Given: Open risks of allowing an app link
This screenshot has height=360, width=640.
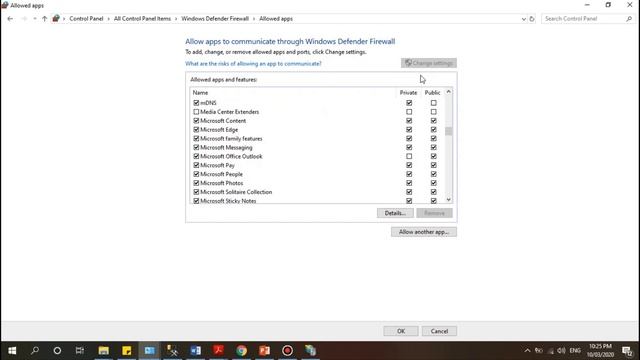Looking at the screenshot, I should point(253,64).
